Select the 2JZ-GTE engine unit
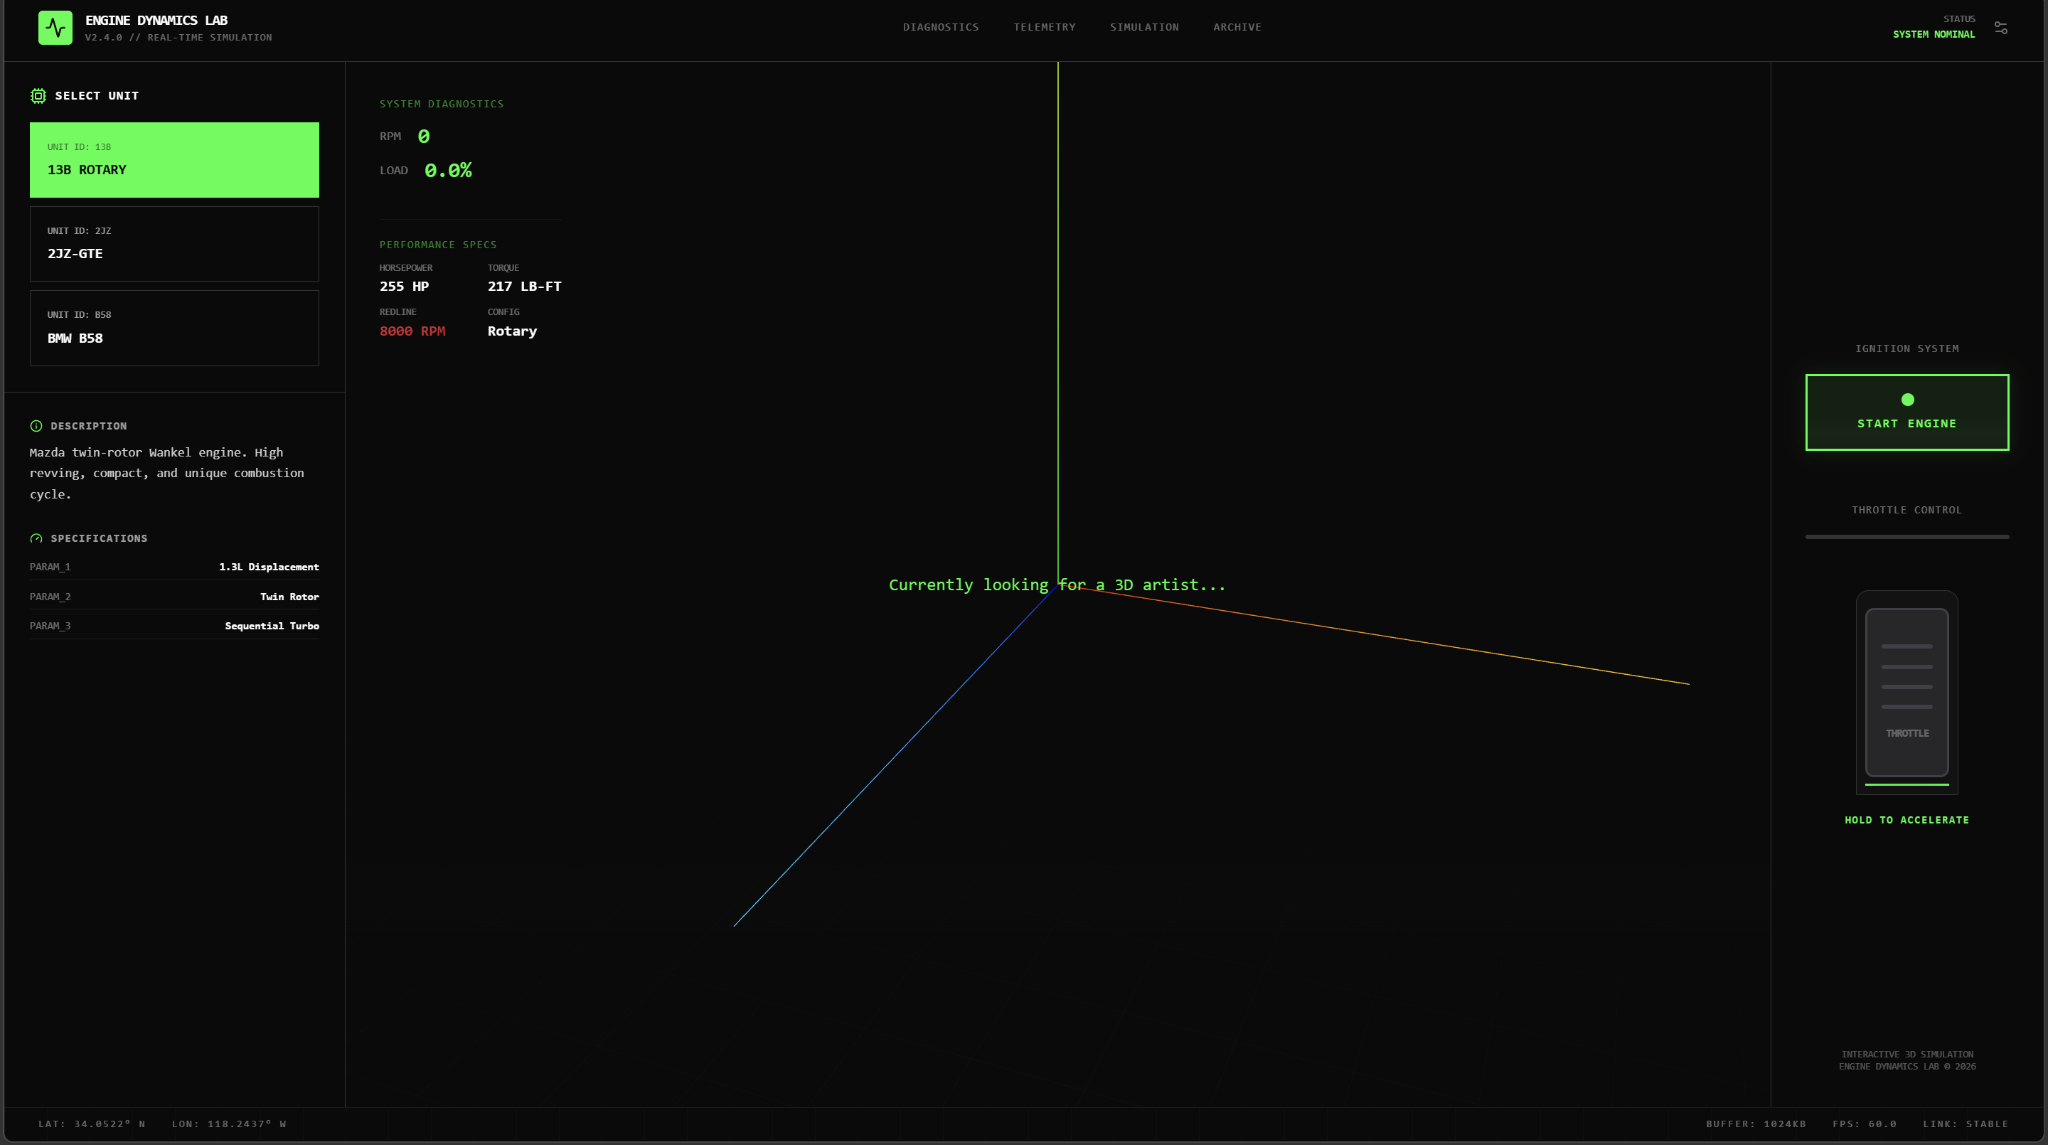This screenshot has height=1145, width=2048. tap(174, 244)
